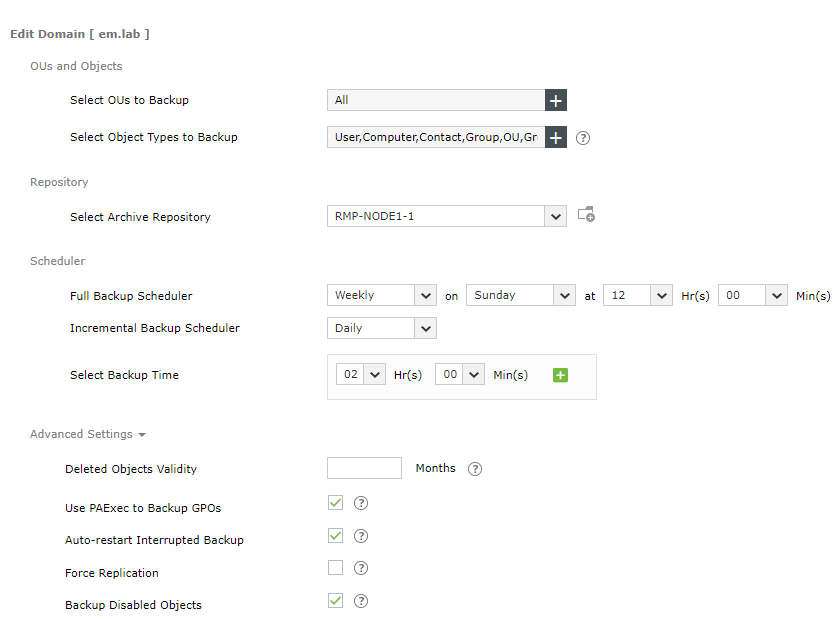
Task: Click the Repository section label
Action: 59,182
